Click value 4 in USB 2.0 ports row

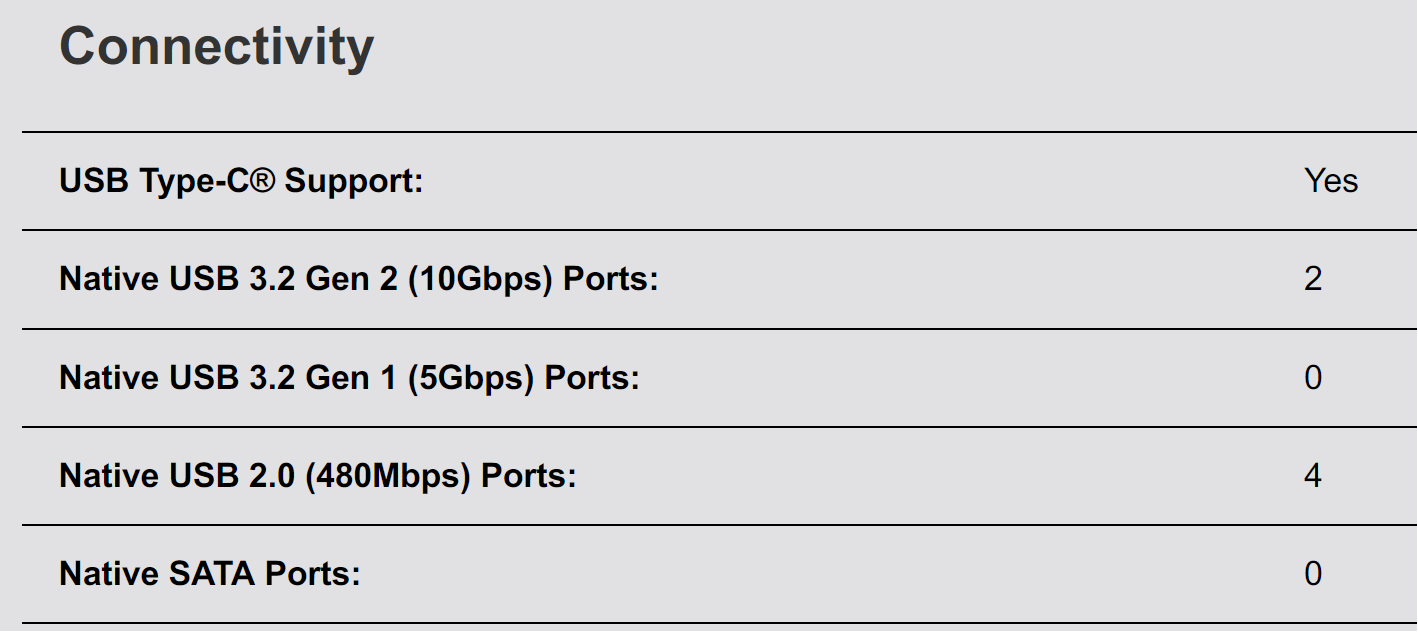1313,476
